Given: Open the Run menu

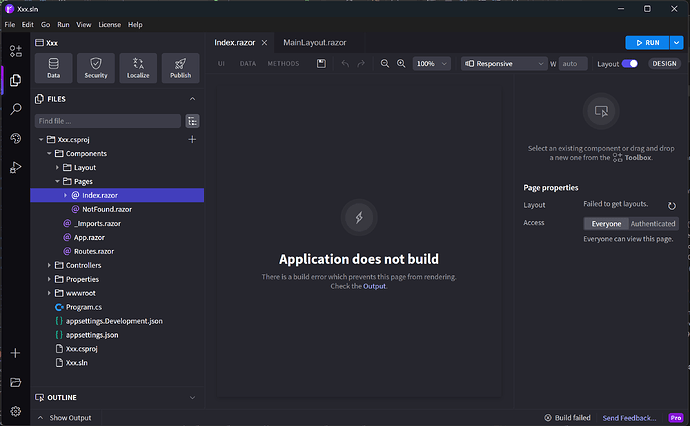Looking at the screenshot, I should tap(63, 25).
